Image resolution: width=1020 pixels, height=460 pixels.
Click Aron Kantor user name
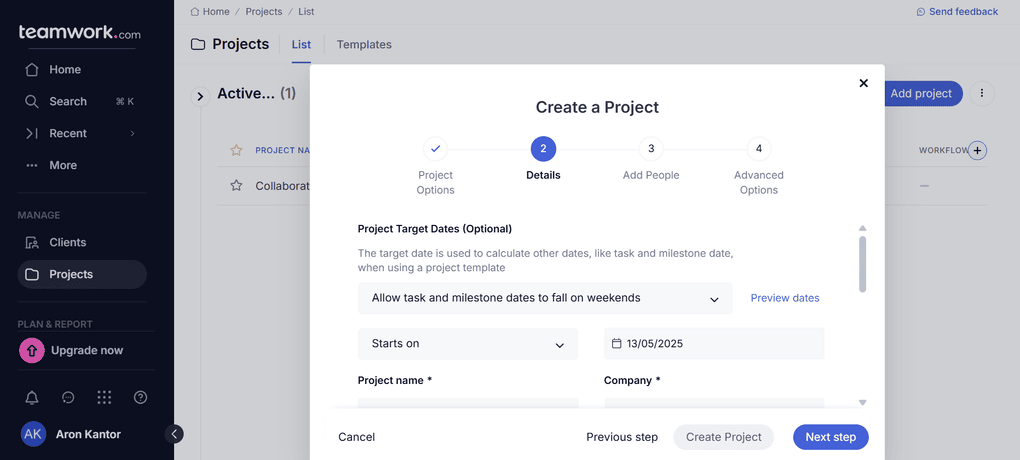coord(88,434)
